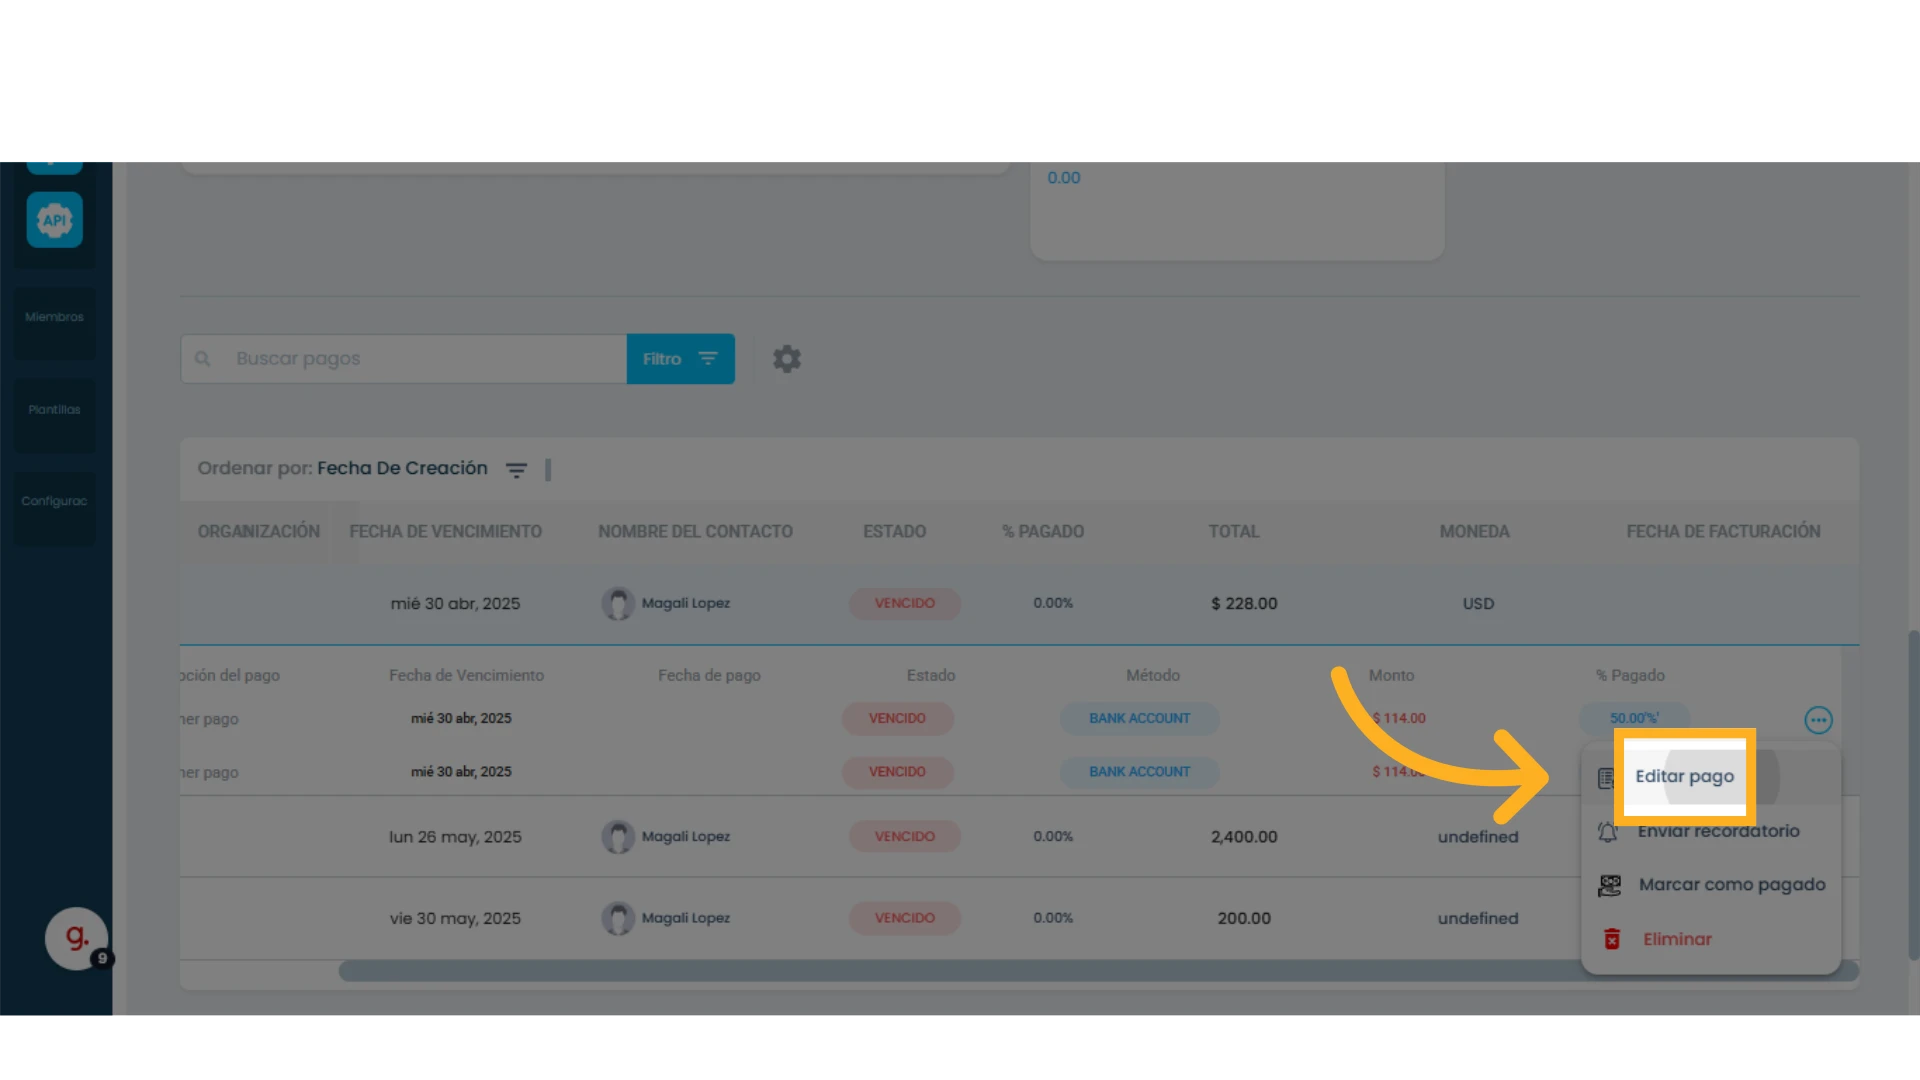Click the gear settings icon beside Filtro
1920x1080 pixels.
click(787, 359)
